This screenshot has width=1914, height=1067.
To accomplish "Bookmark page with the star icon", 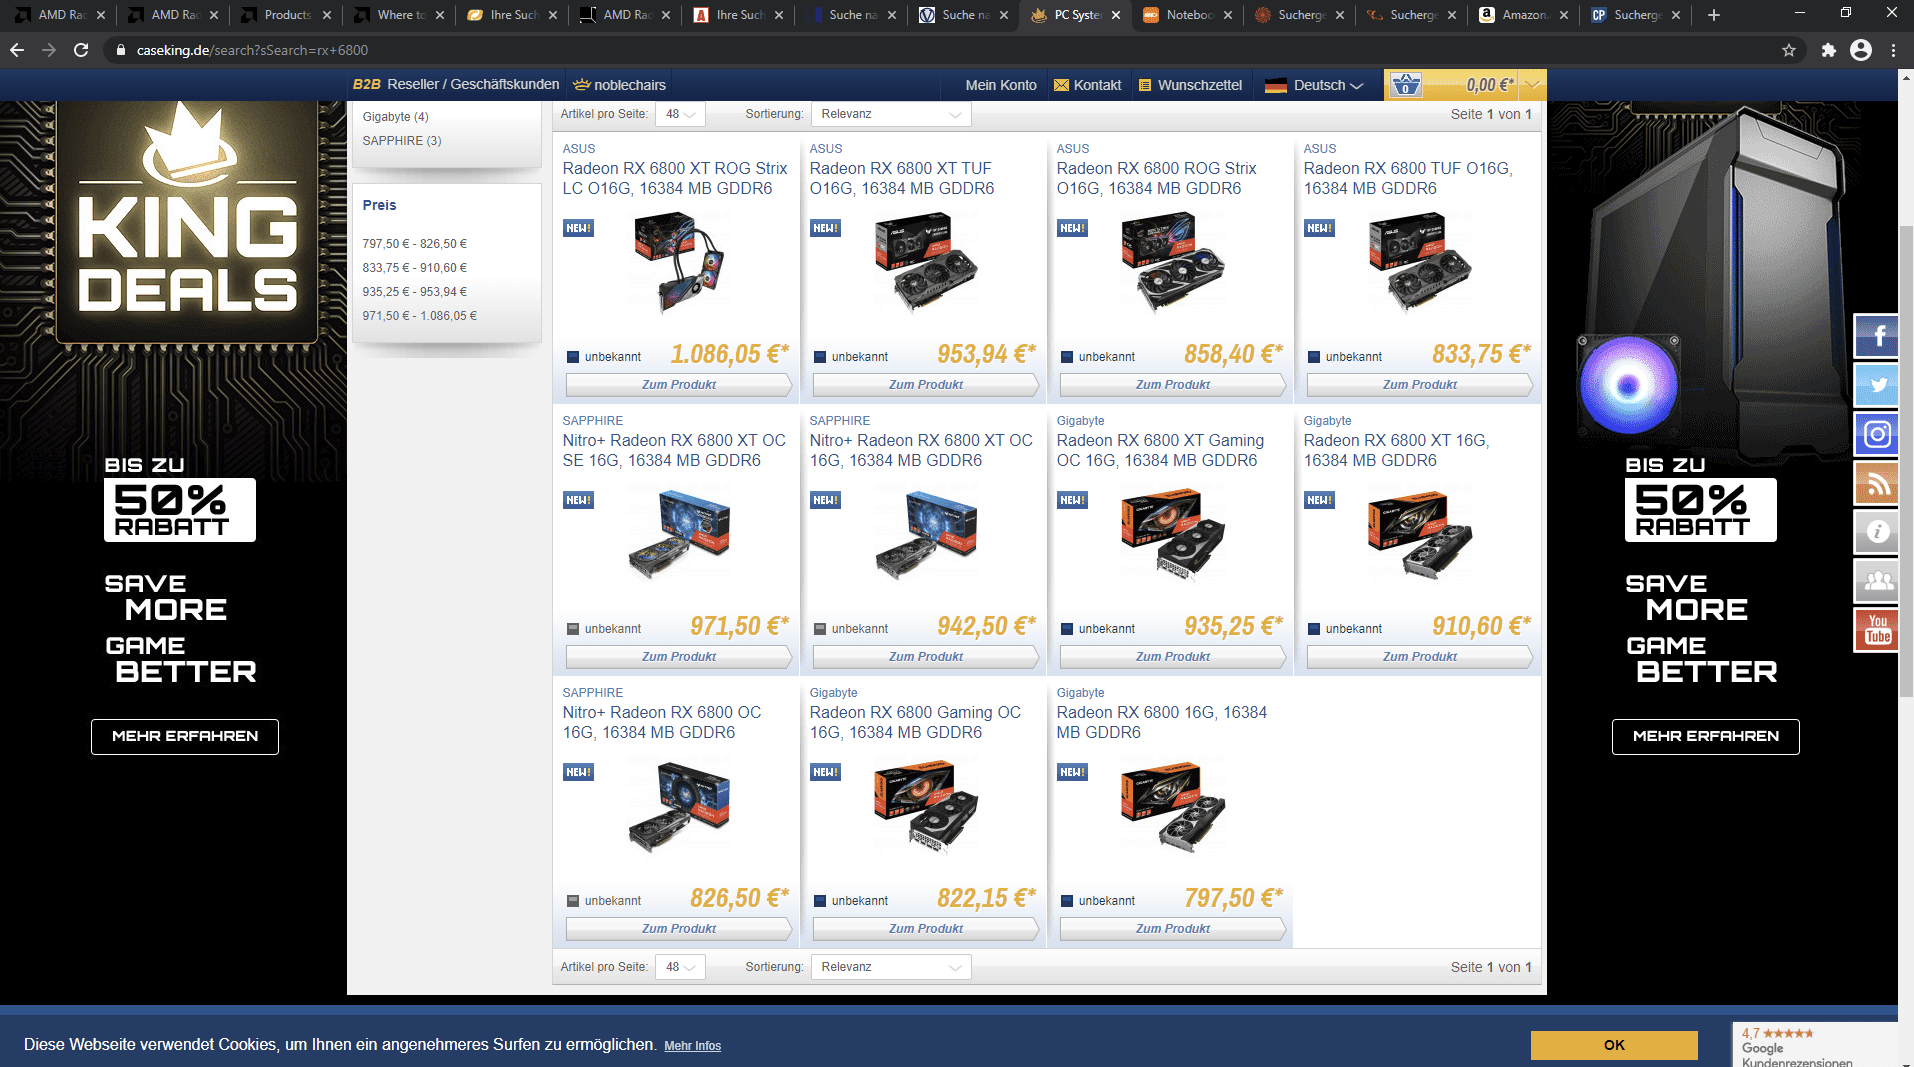I will click(1789, 50).
